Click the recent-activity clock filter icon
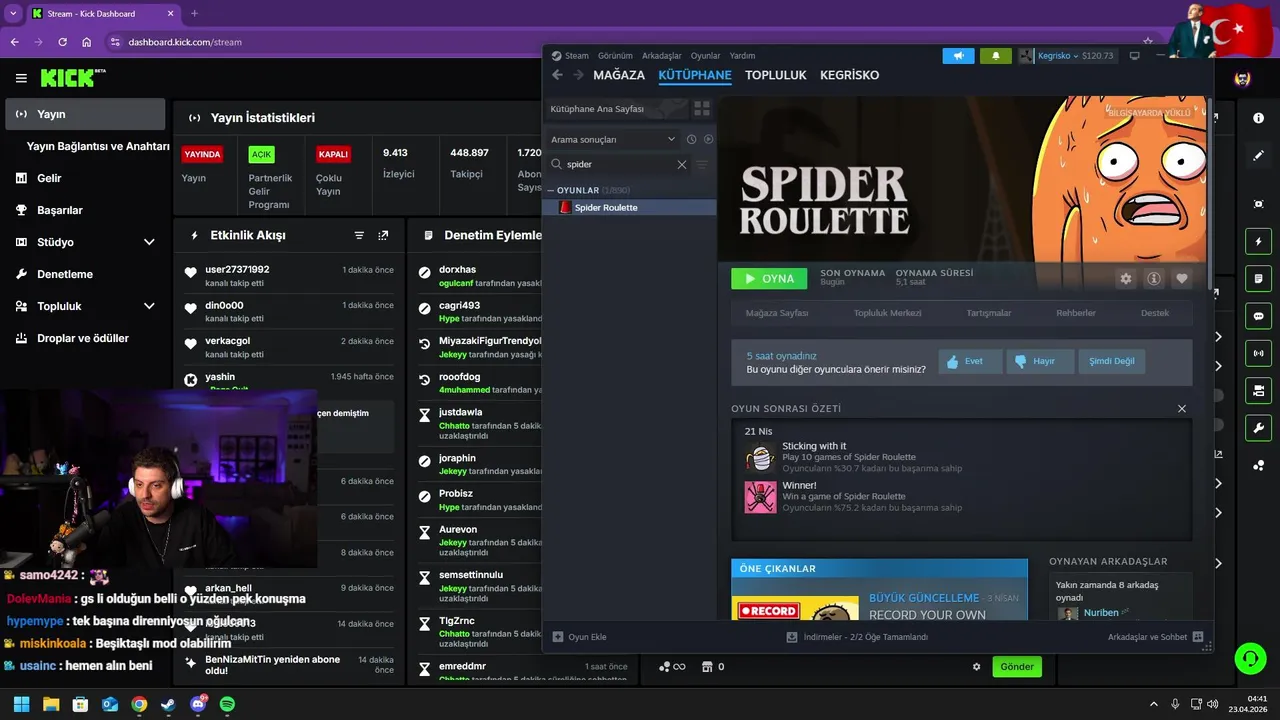The width and height of the screenshot is (1280, 720). 691,139
